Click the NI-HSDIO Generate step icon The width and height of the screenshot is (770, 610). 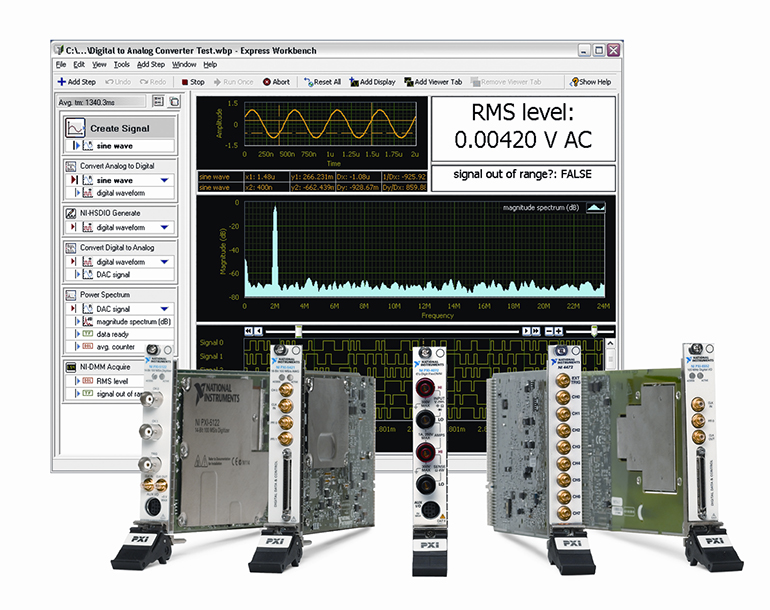click(71, 213)
